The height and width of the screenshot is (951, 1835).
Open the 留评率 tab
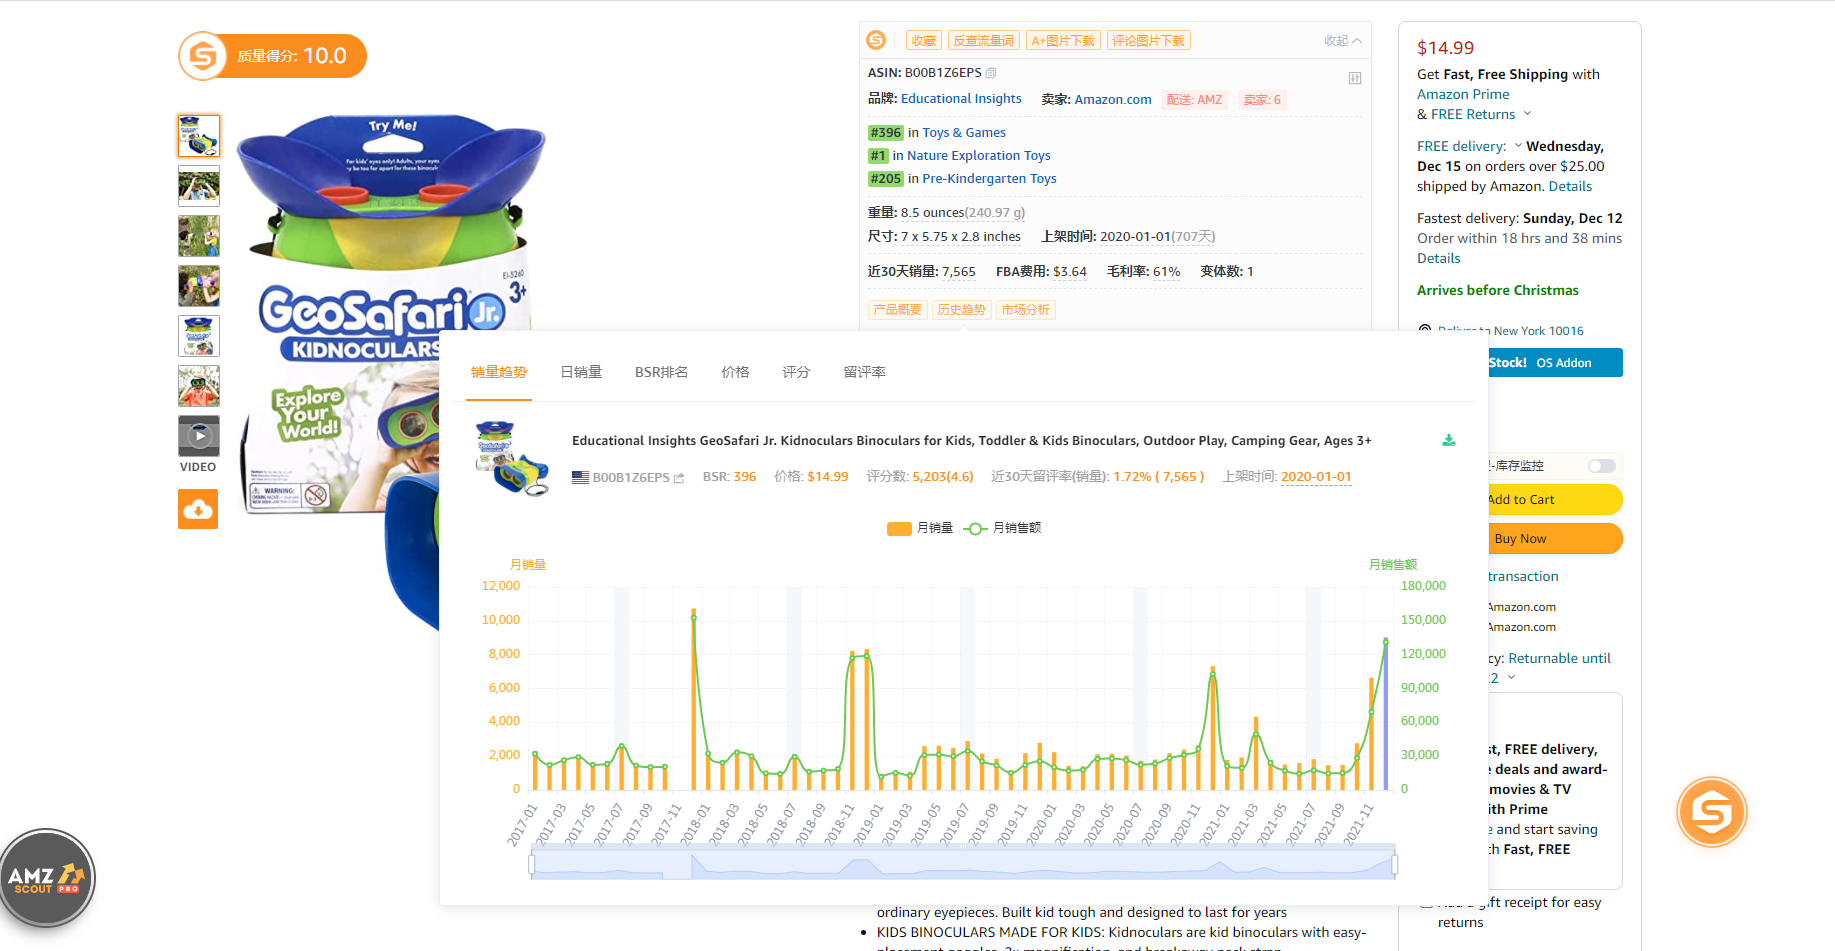pyautogui.click(x=864, y=372)
